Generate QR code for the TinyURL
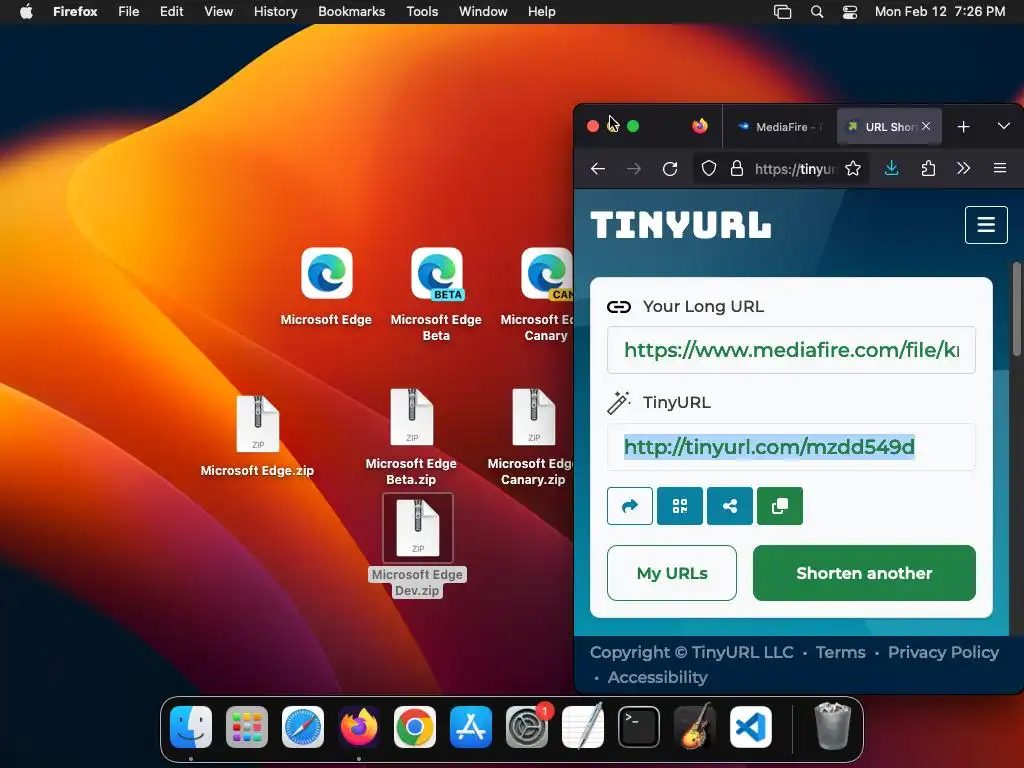This screenshot has width=1024, height=768. pos(680,506)
